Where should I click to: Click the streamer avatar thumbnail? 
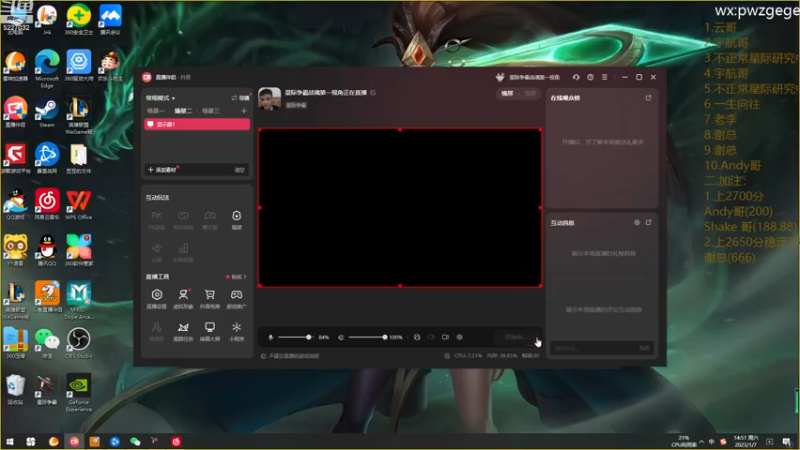[269, 98]
